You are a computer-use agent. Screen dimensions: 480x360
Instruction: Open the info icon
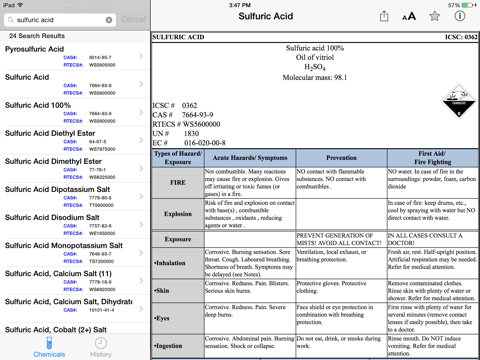click(x=460, y=16)
